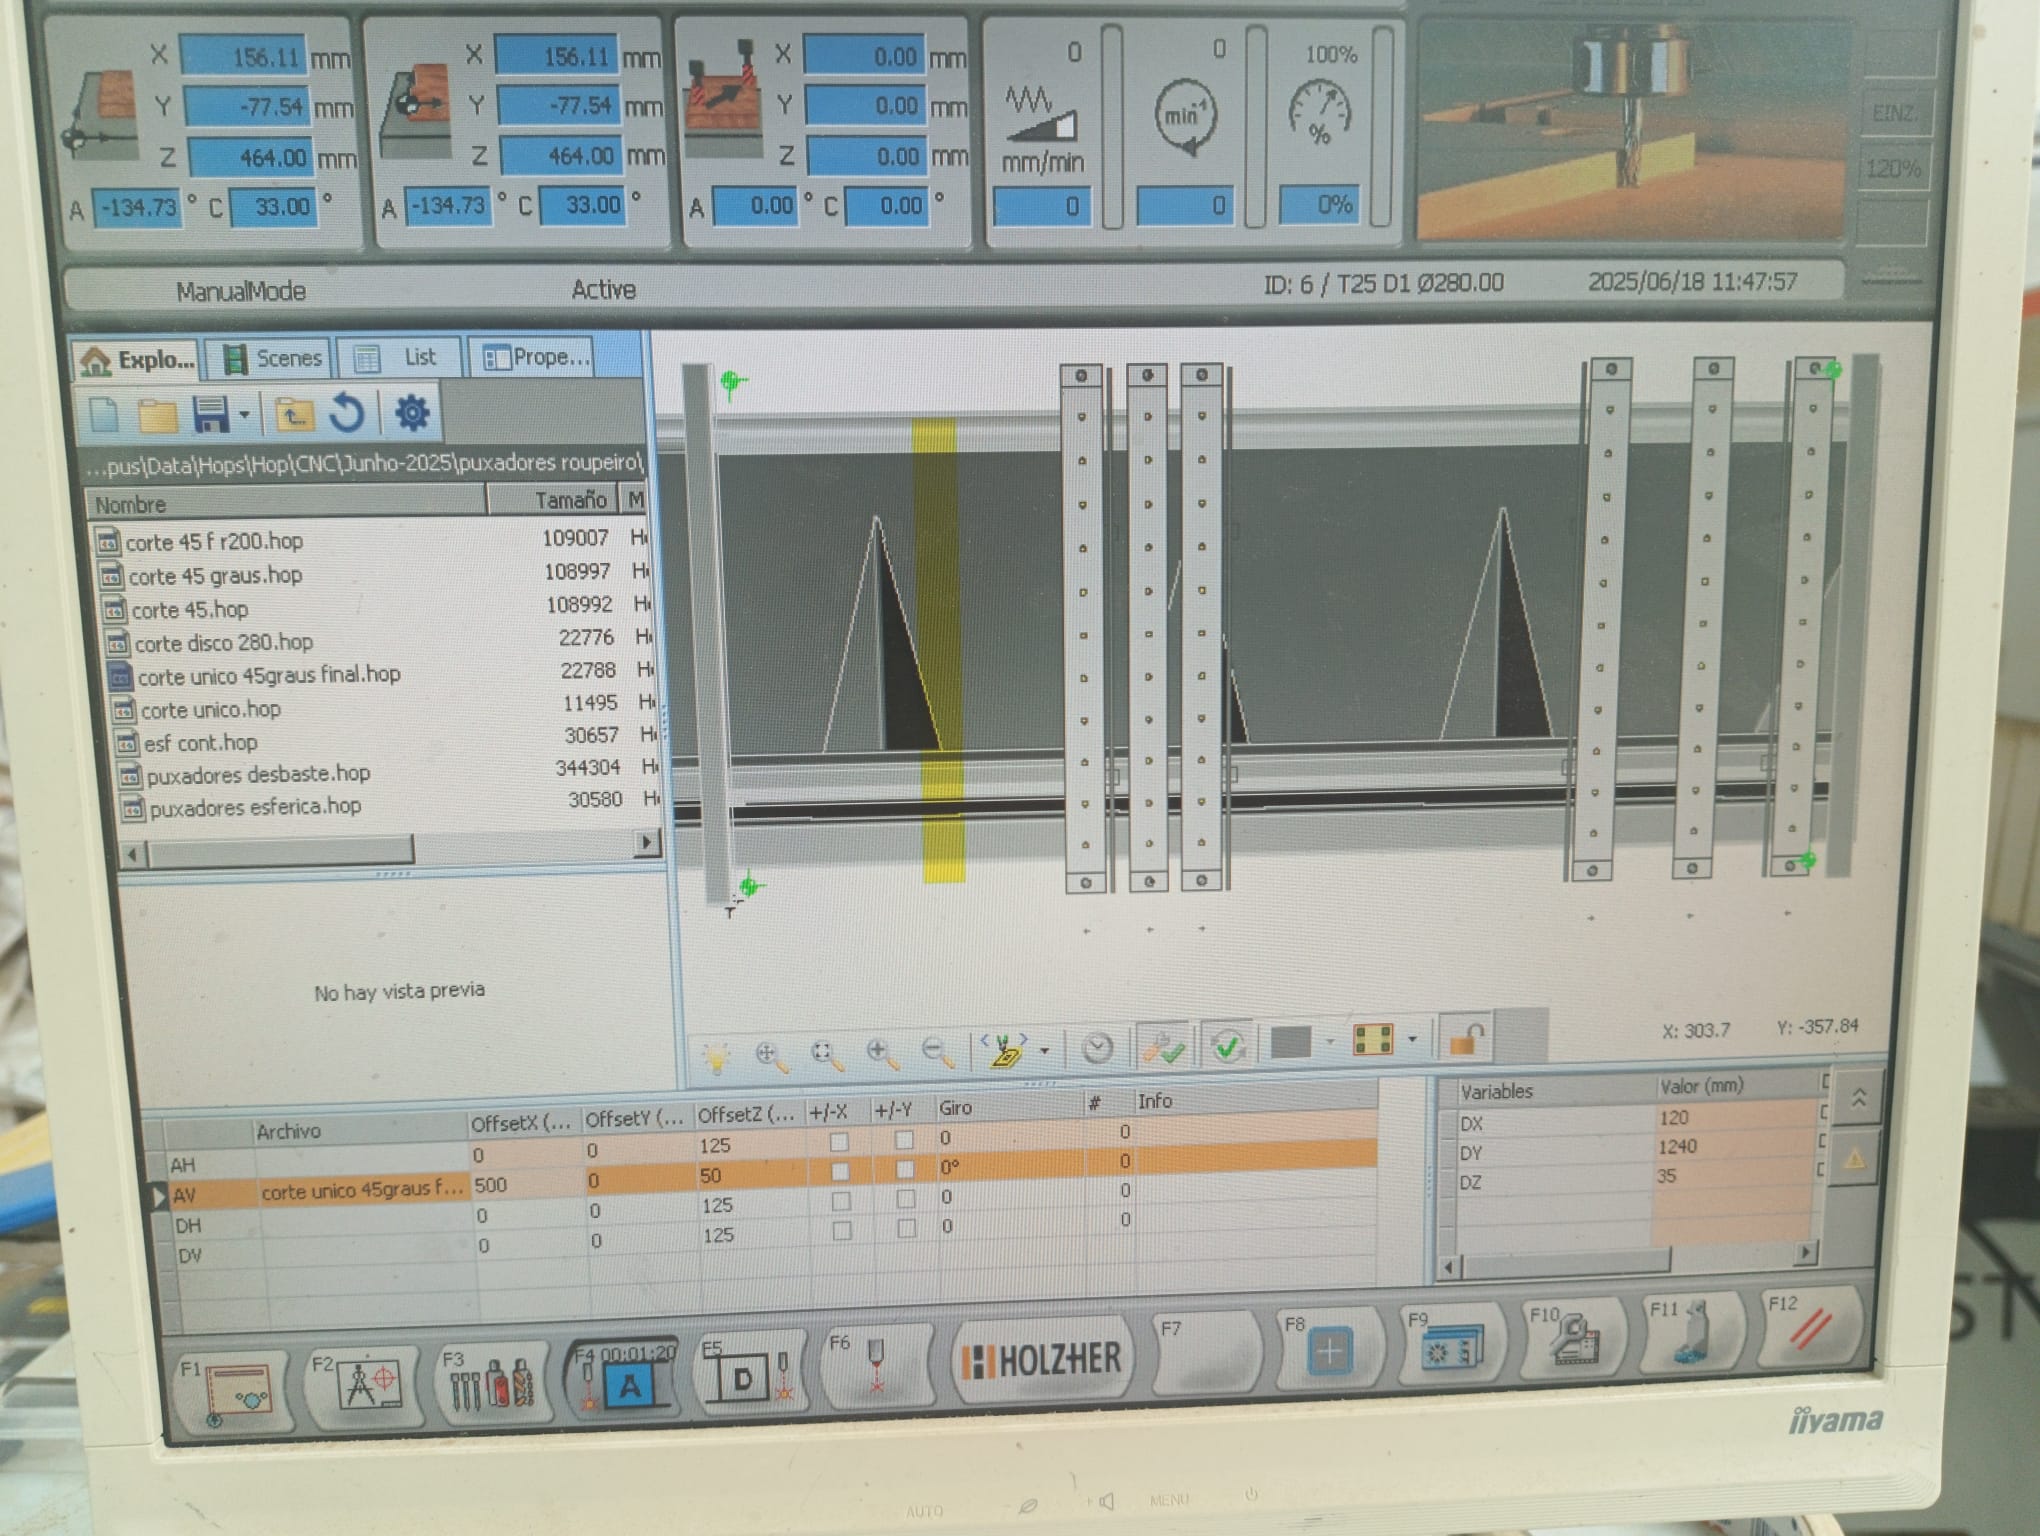Click the F12 red slashes button
This screenshot has height=1536, width=2040.
(1808, 1328)
